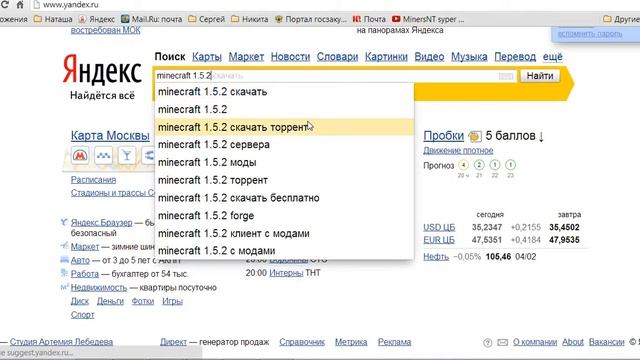Open the Перевод service tab
Screen dimensions: 640x360
515,57
